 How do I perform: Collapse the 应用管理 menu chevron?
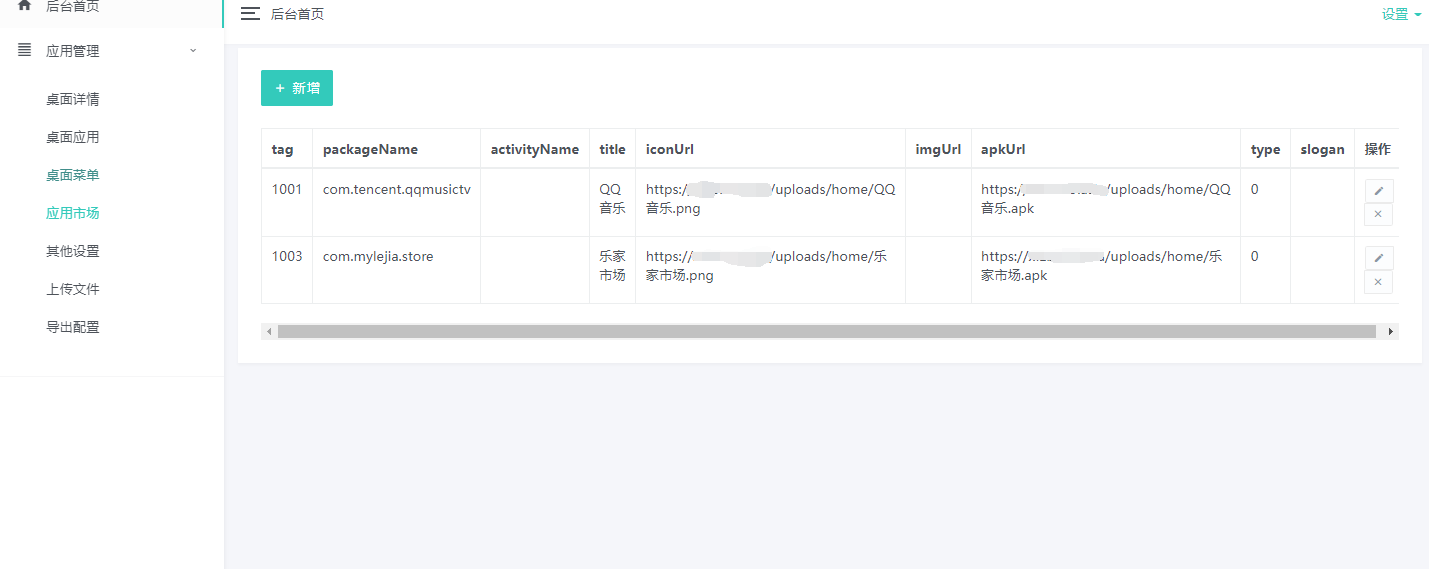(x=193, y=50)
